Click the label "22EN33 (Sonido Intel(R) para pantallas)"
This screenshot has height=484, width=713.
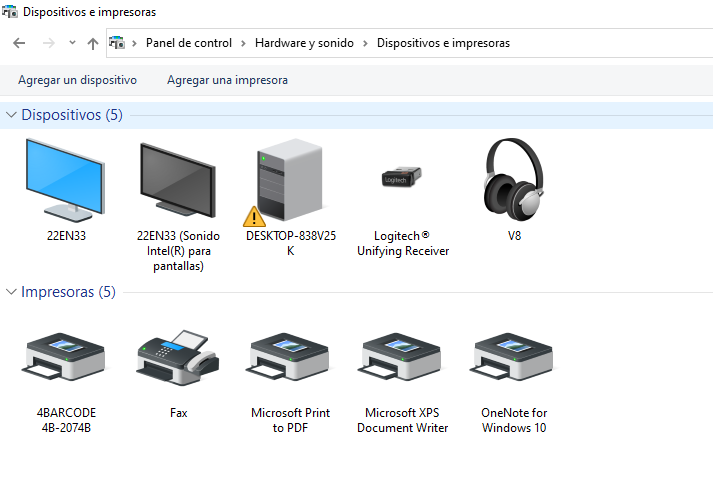[178, 251]
